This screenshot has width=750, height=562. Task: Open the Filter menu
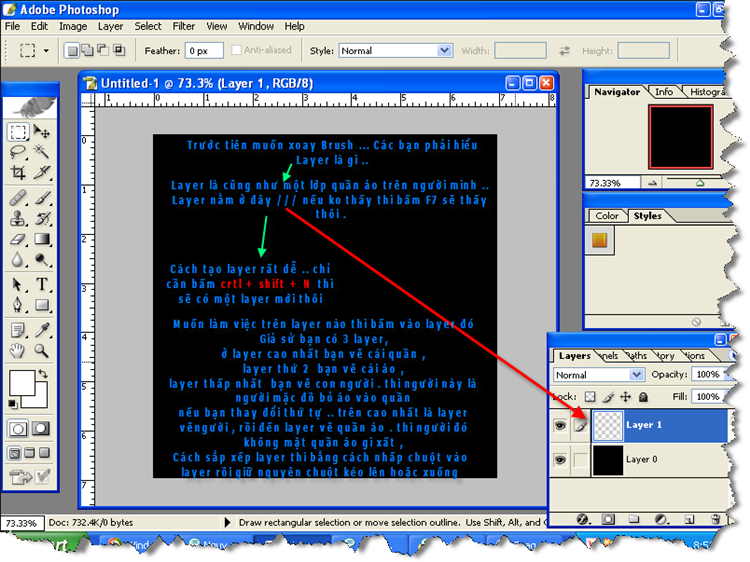click(x=184, y=26)
